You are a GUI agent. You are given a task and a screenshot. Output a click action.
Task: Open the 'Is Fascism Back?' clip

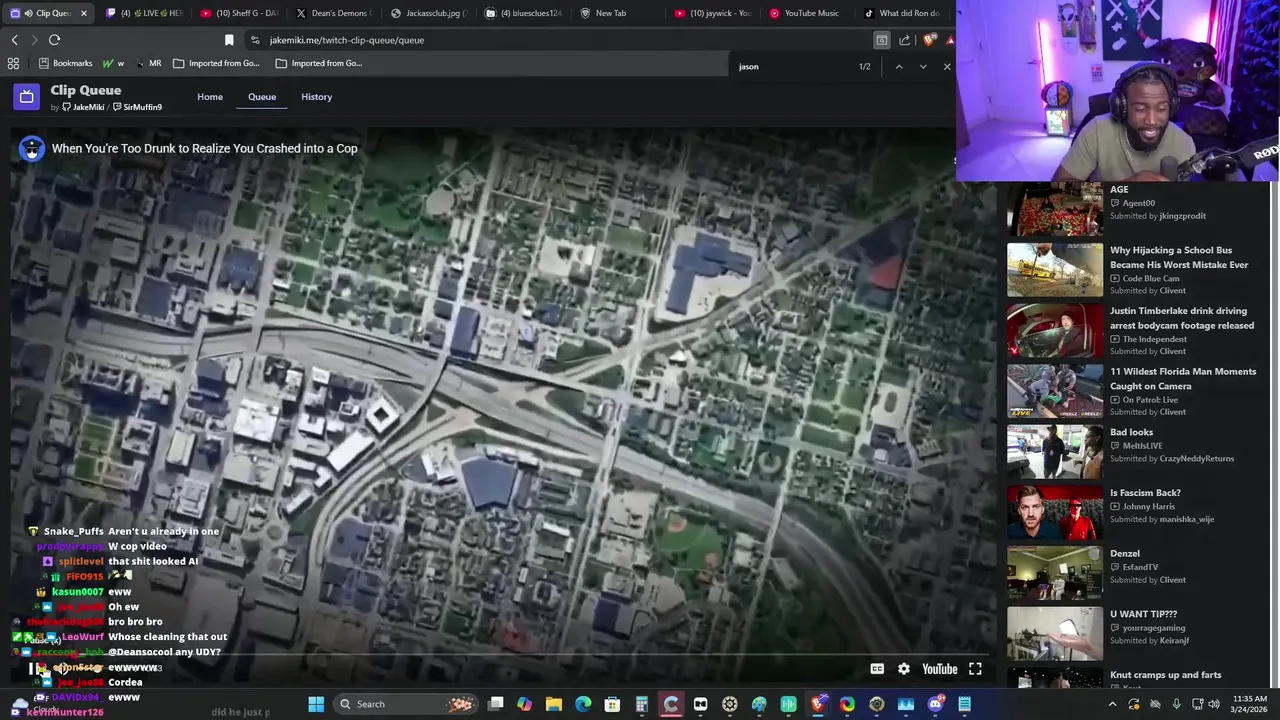1145,493
